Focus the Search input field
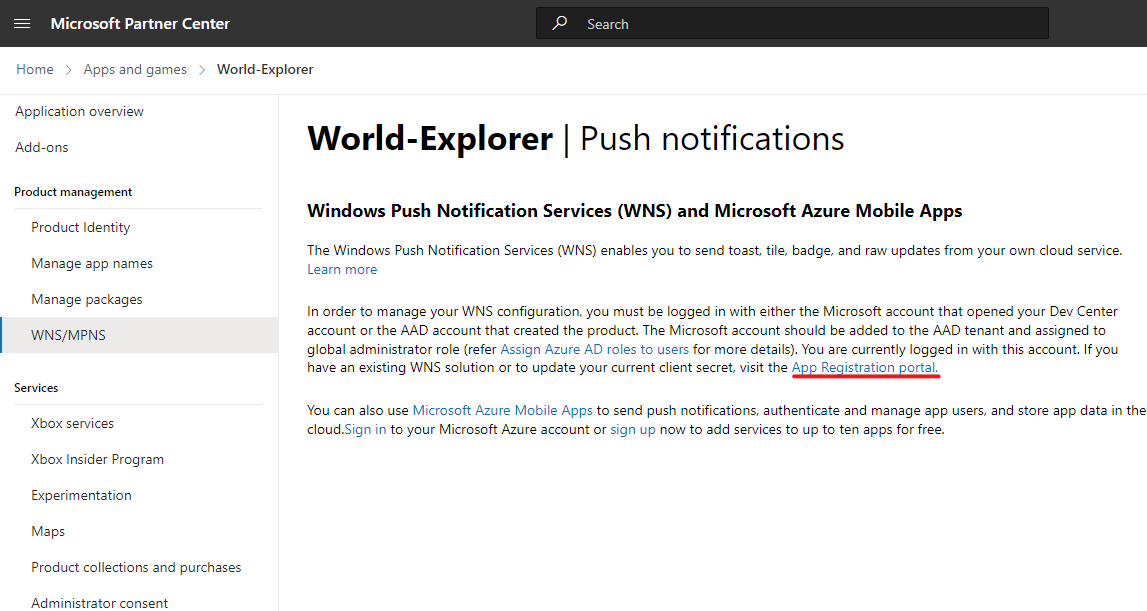 tap(792, 23)
